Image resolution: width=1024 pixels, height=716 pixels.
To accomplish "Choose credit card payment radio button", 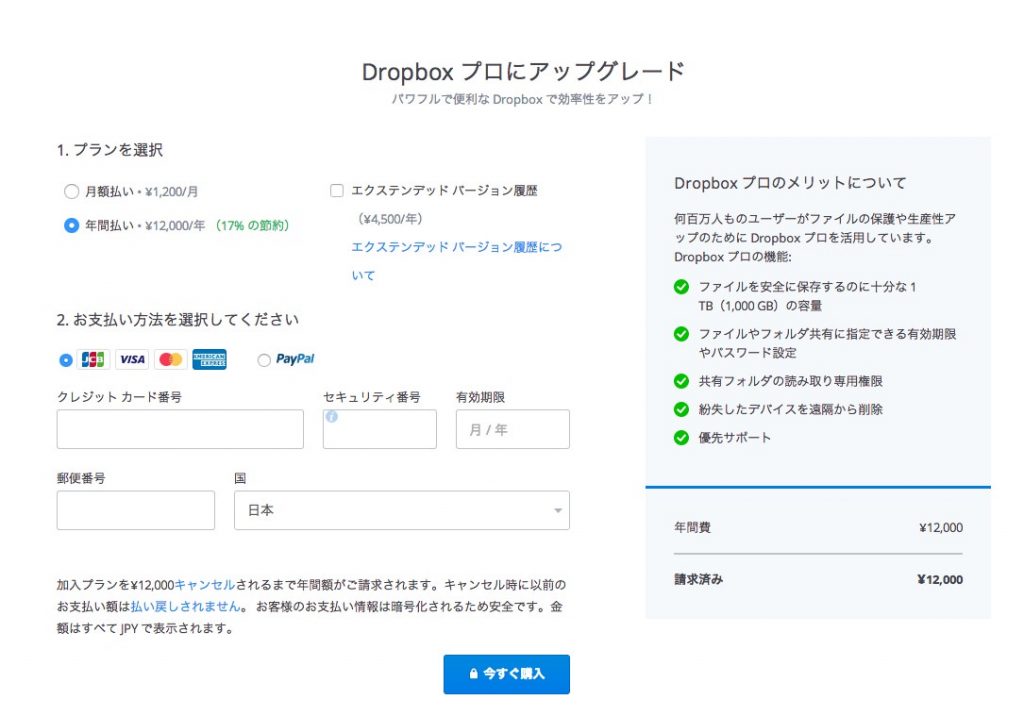I will point(65,360).
